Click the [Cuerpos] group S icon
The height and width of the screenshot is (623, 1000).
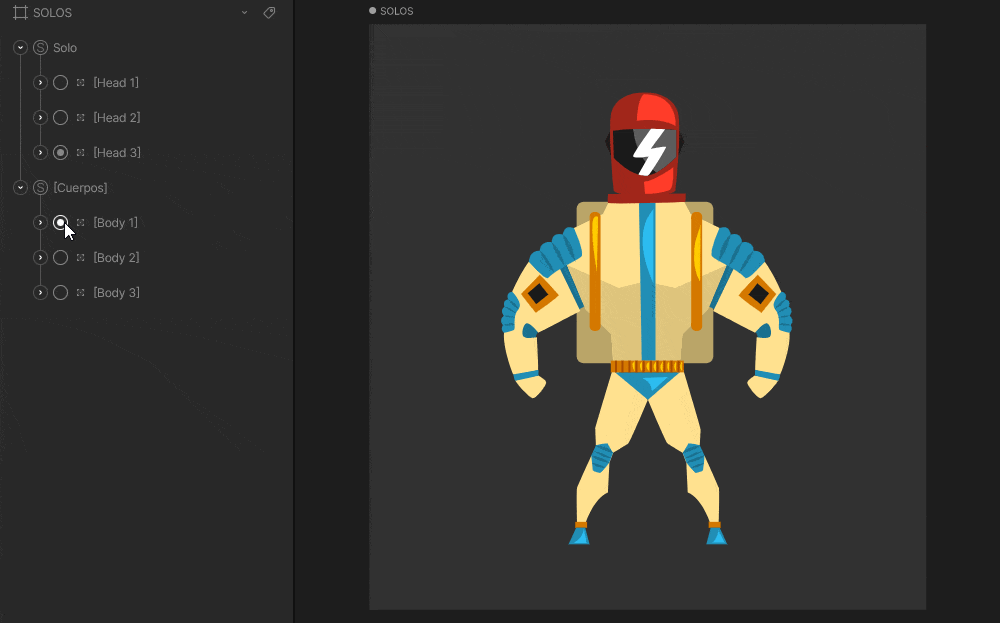pyautogui.click(x=41, y=187)
